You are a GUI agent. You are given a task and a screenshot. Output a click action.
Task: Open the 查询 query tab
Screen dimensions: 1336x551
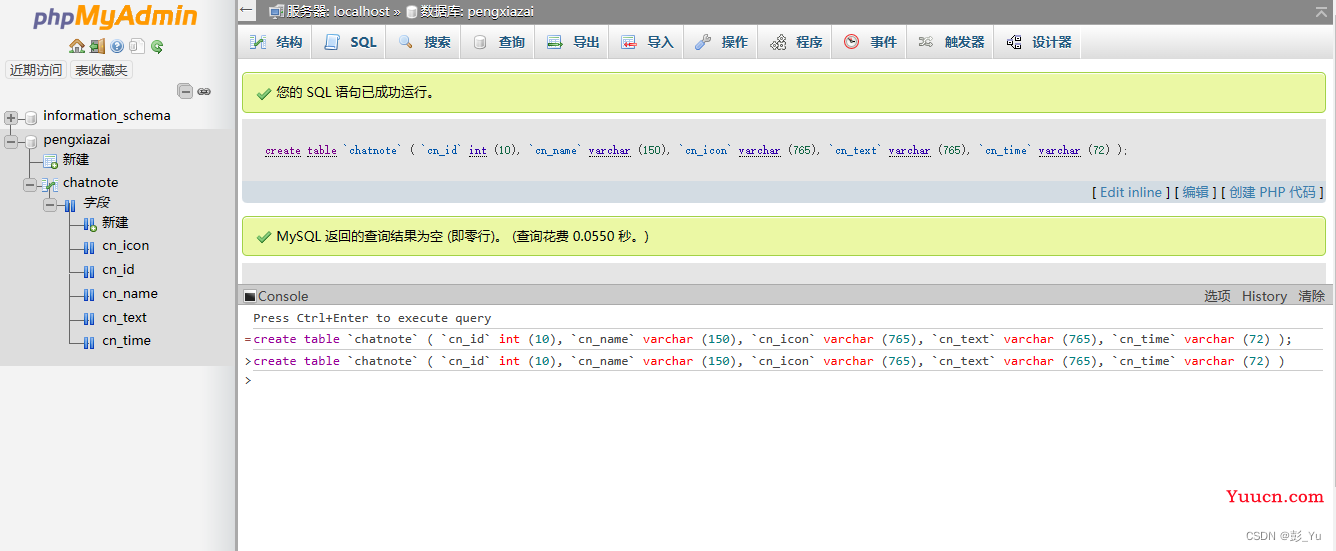coord(498,42)
